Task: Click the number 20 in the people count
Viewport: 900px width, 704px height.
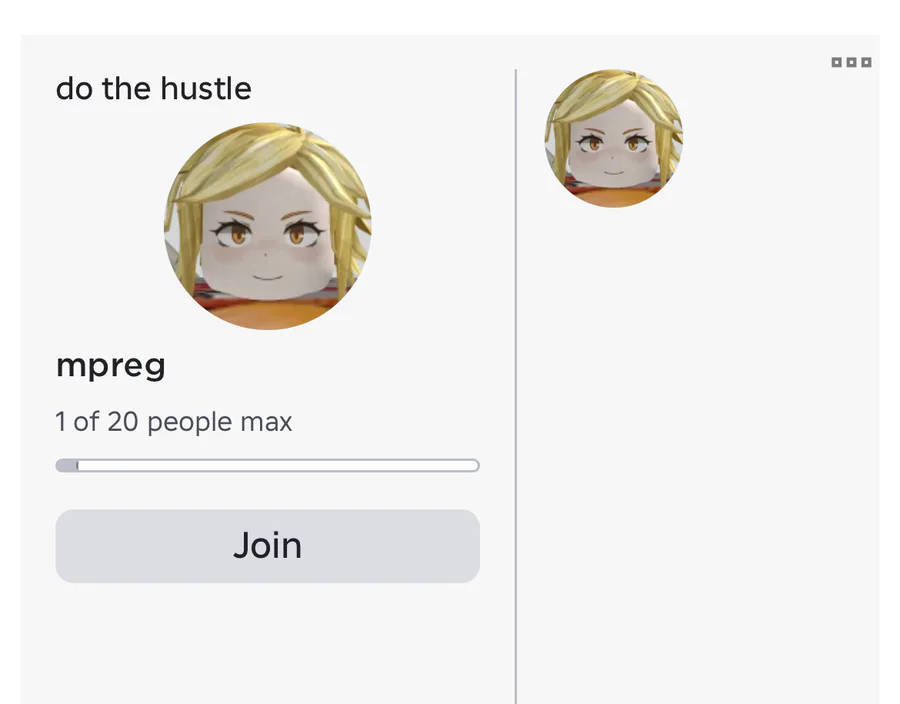Action: 122,422
